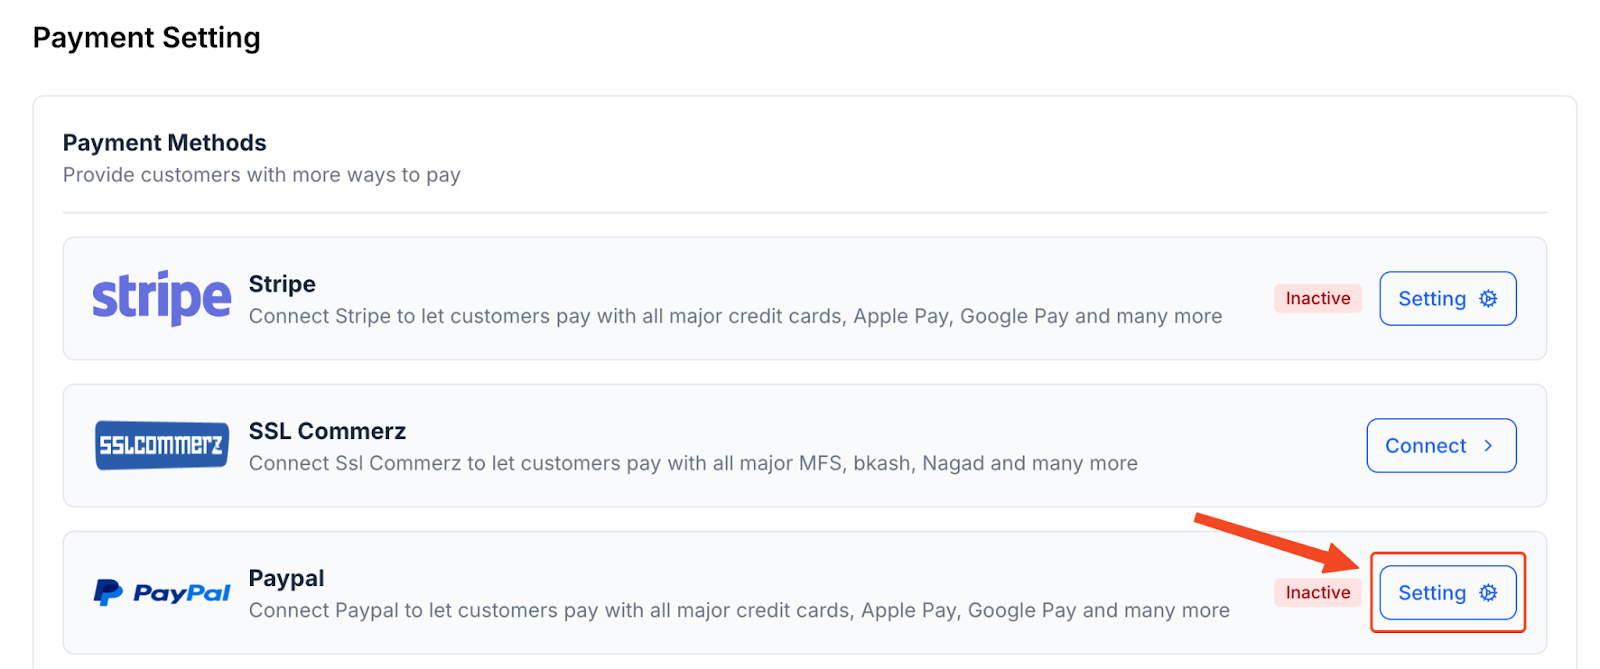The width and height of the screenshot is (1600, 669).
Task: Click the gear icon on Stripe Setting button
Action: 1487,298
